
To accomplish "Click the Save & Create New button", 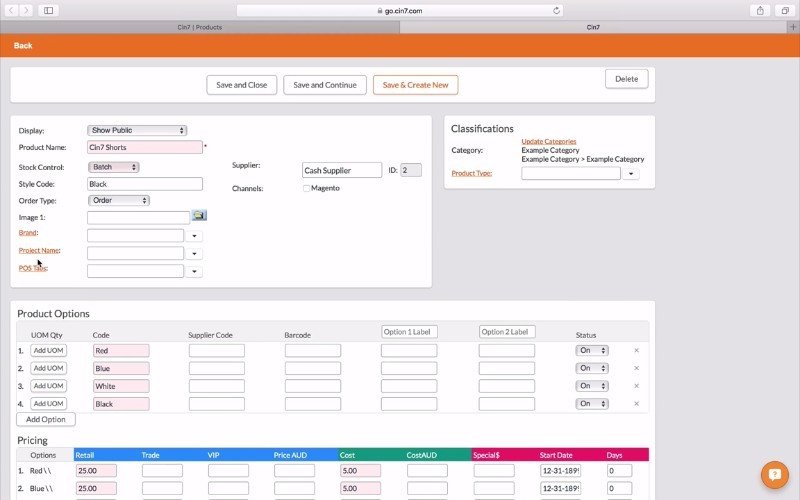I will [415, 85].
